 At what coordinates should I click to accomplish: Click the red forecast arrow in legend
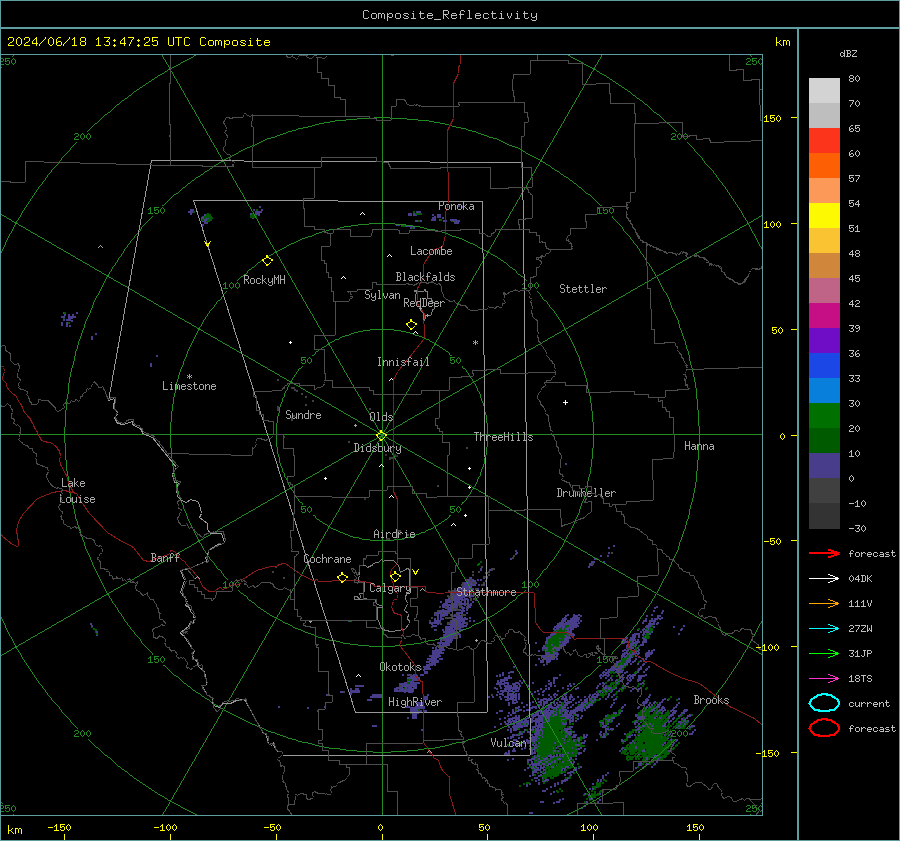click(824, 553)
